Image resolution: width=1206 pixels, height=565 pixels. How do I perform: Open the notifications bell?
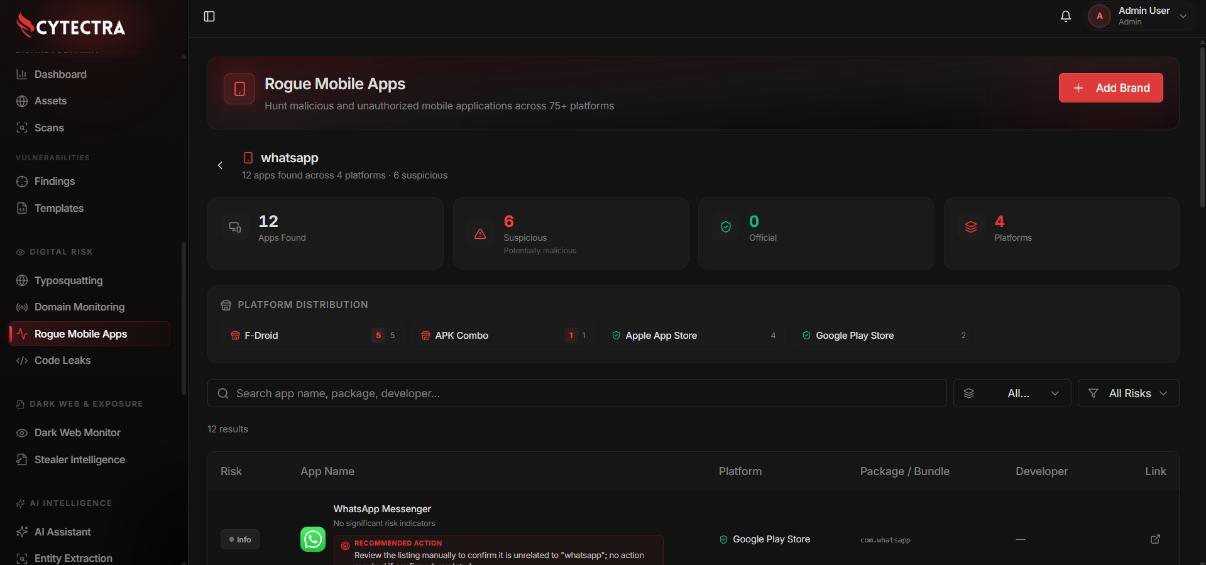pyautogui.click(x=1066, y=16)
